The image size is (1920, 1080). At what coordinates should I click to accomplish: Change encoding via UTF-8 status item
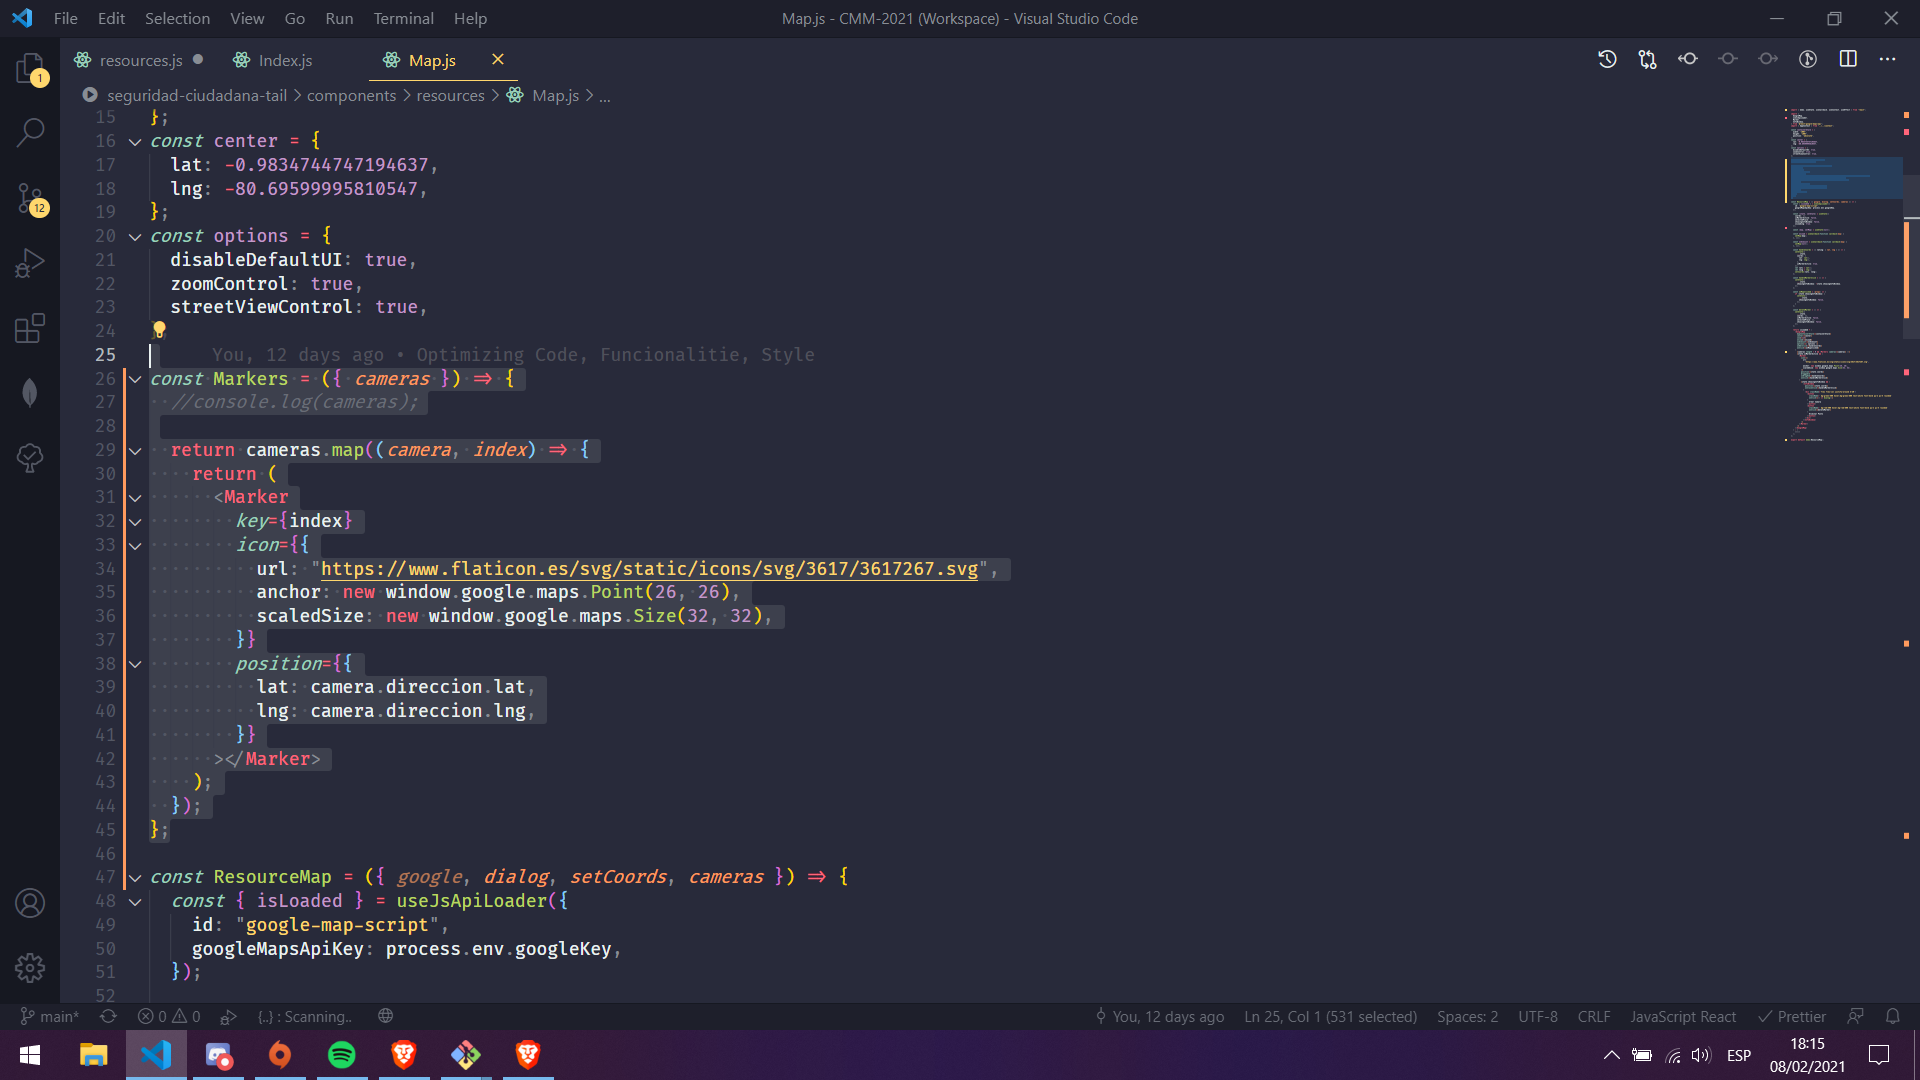1537,1016
